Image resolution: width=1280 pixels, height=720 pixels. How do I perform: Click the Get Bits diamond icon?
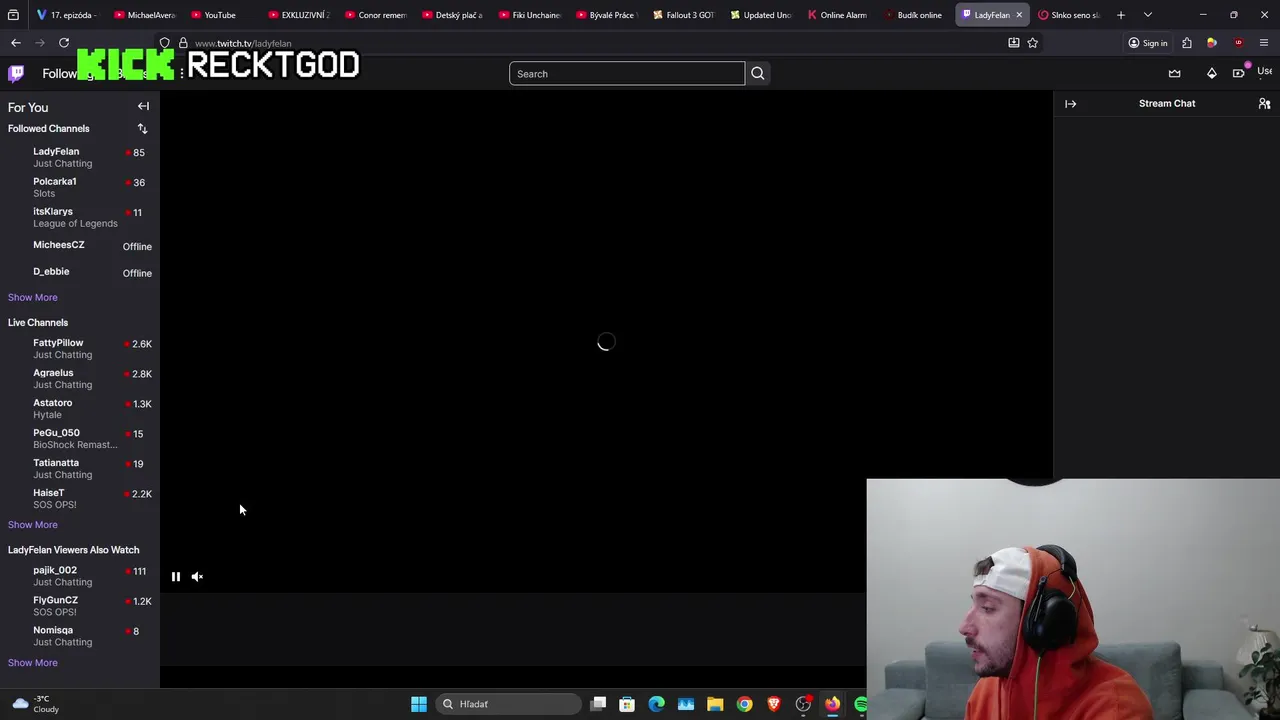pyautogui.click(x=1211, y=73)
